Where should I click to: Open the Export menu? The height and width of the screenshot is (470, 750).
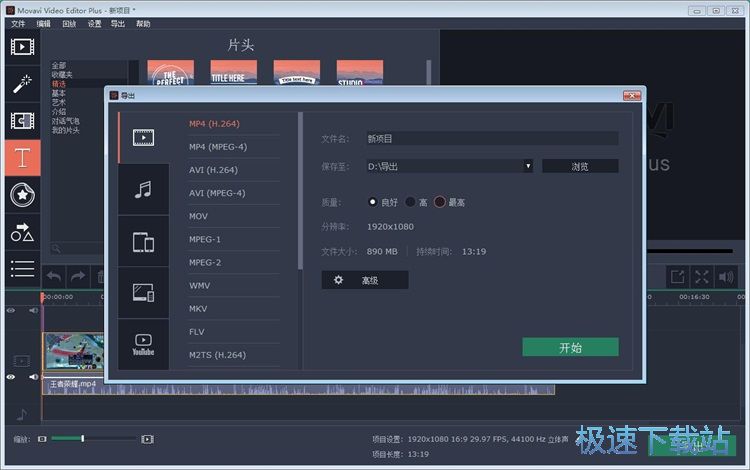tap(118, 23)
